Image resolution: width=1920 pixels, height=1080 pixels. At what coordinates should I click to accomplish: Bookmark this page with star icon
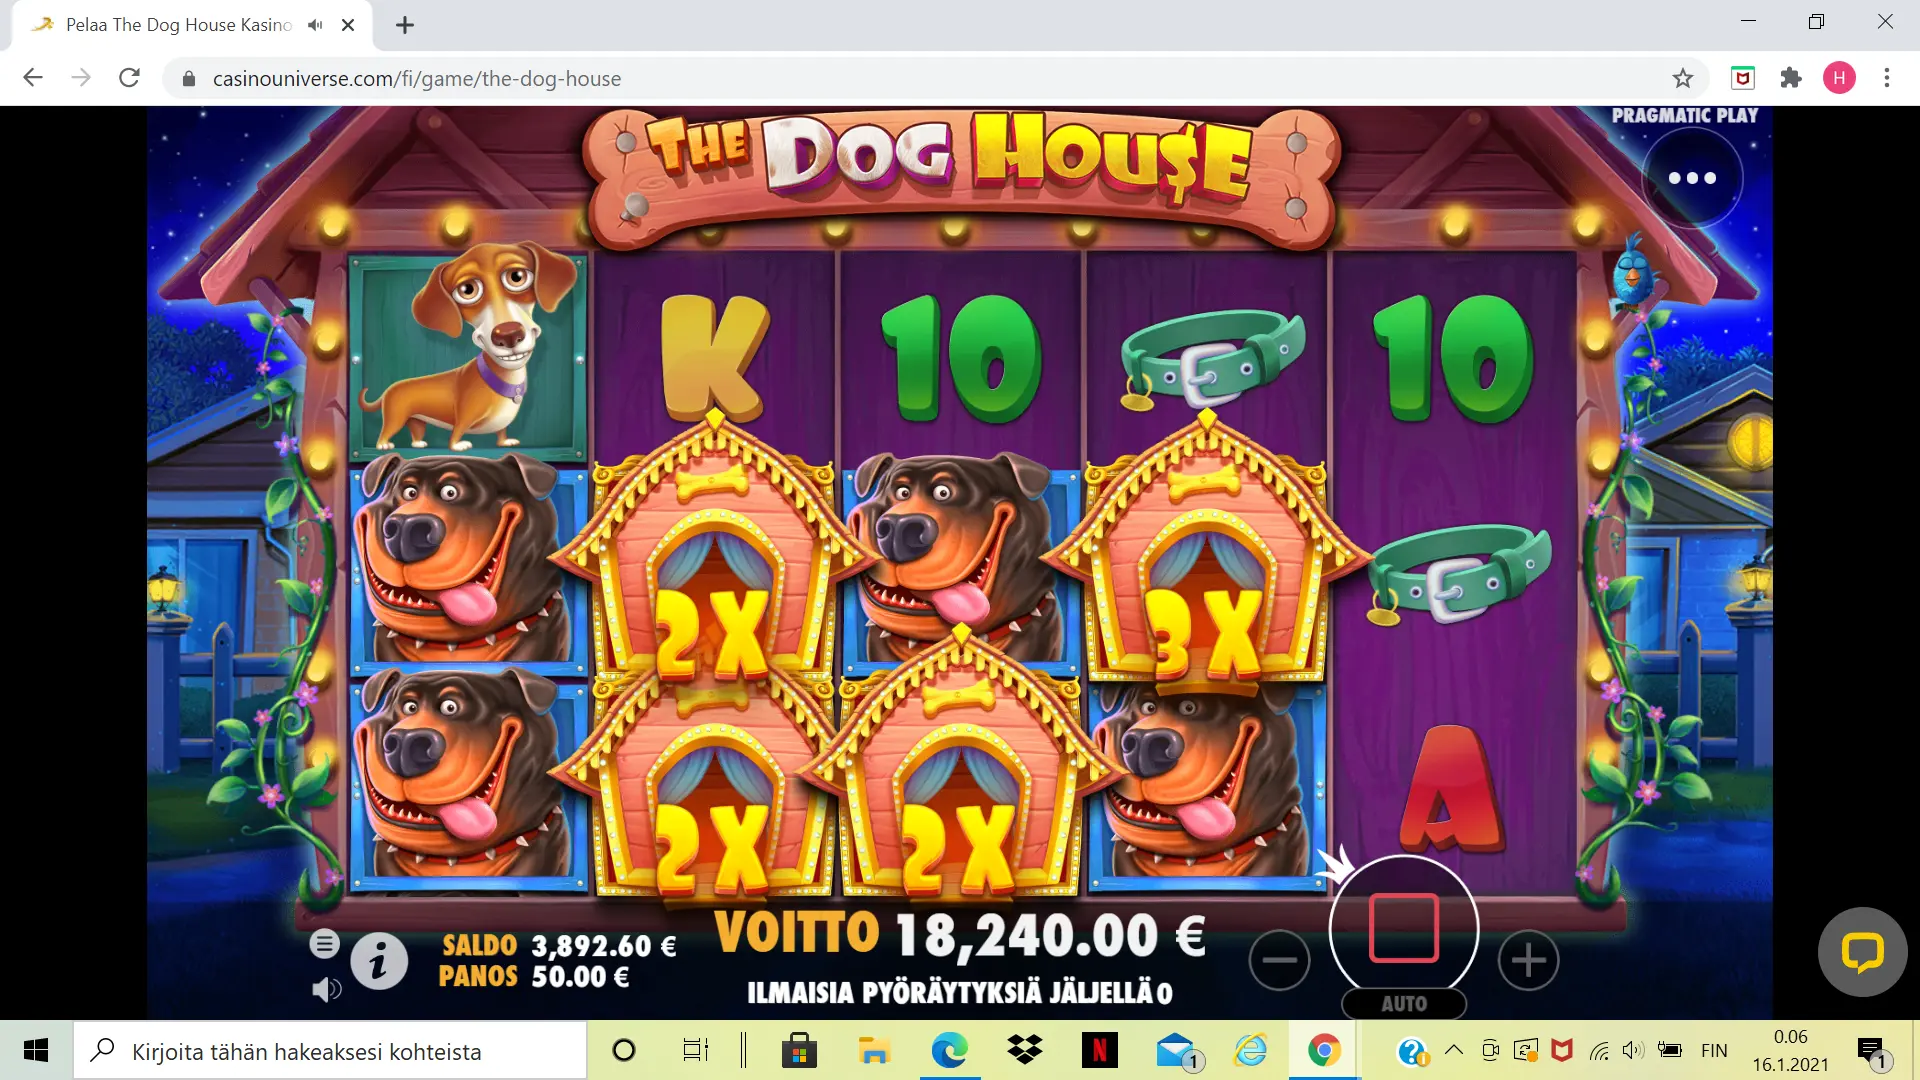tap(1683, 78)
